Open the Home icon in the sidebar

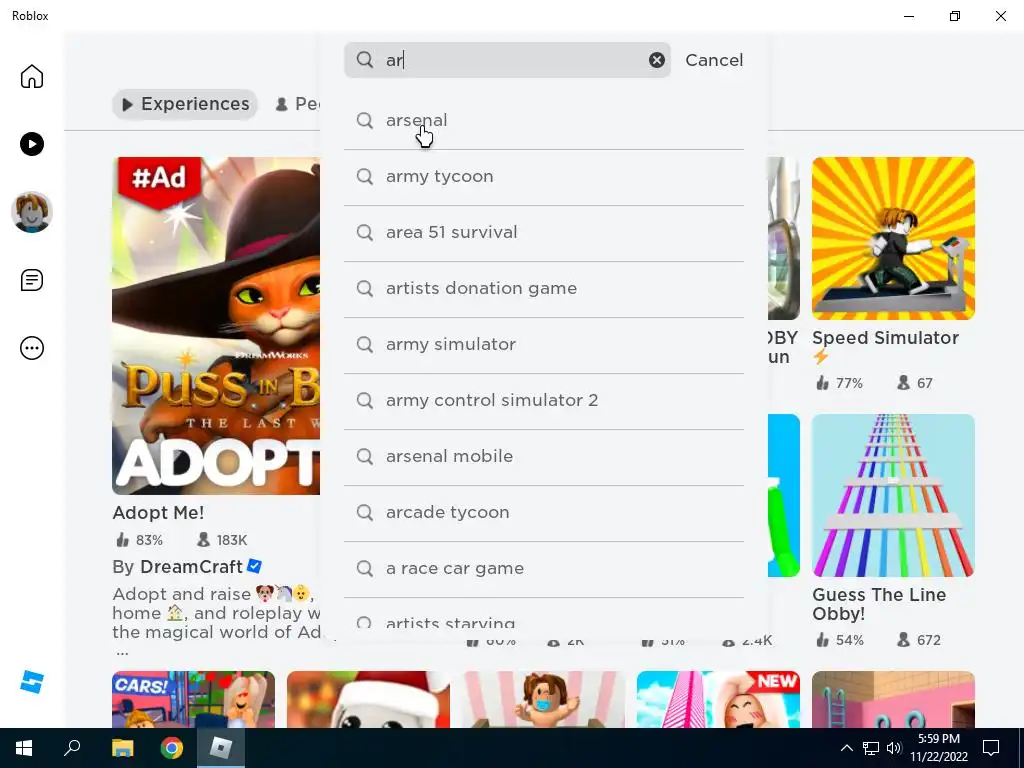tap(31, 76)
